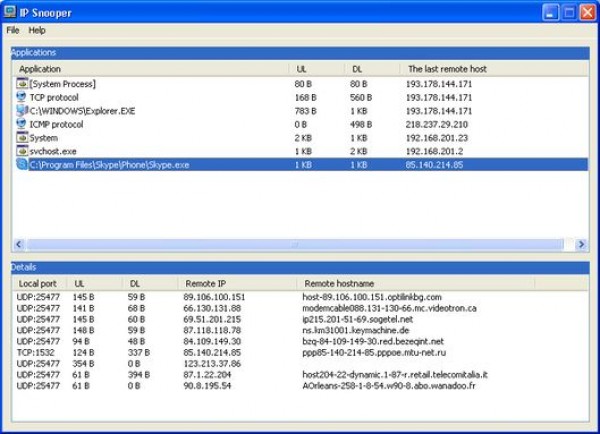Click the 354 B upload value
The image size is (600, 434).
click(83, 364)
